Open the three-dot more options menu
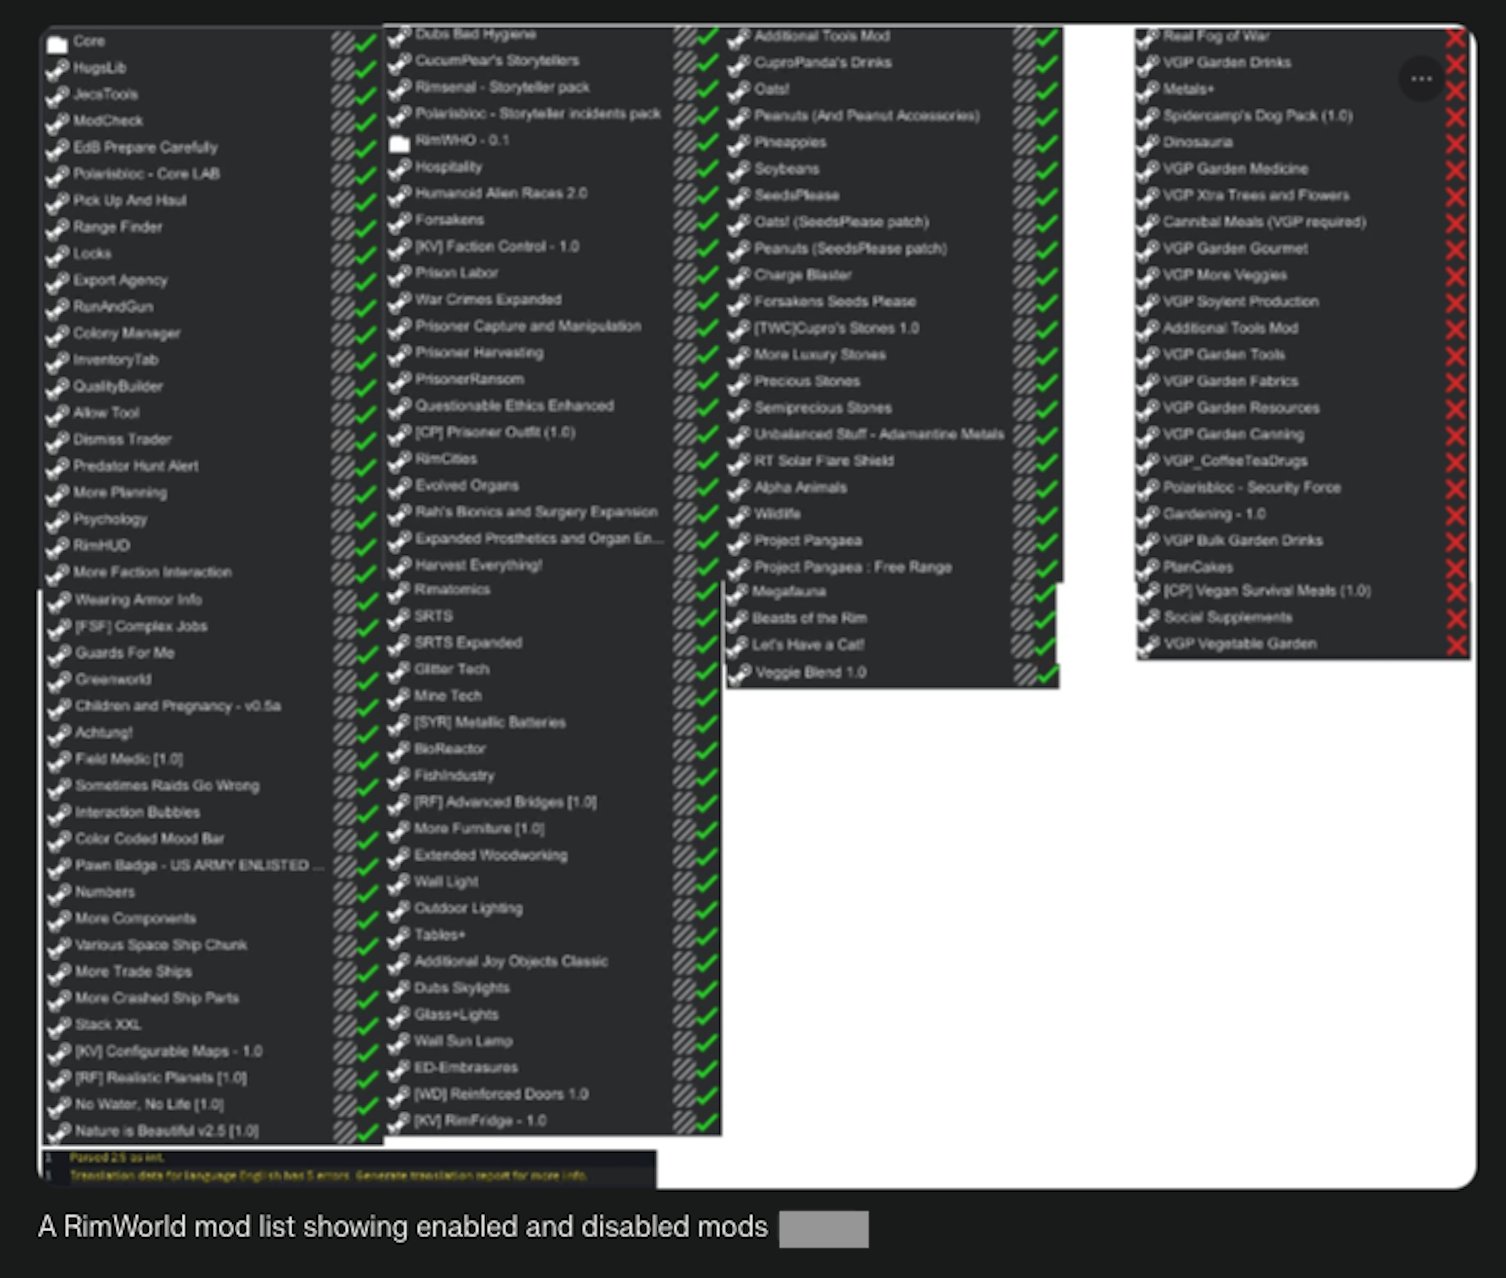This screenshot has width=1506, height=1278. point(1421,78)
